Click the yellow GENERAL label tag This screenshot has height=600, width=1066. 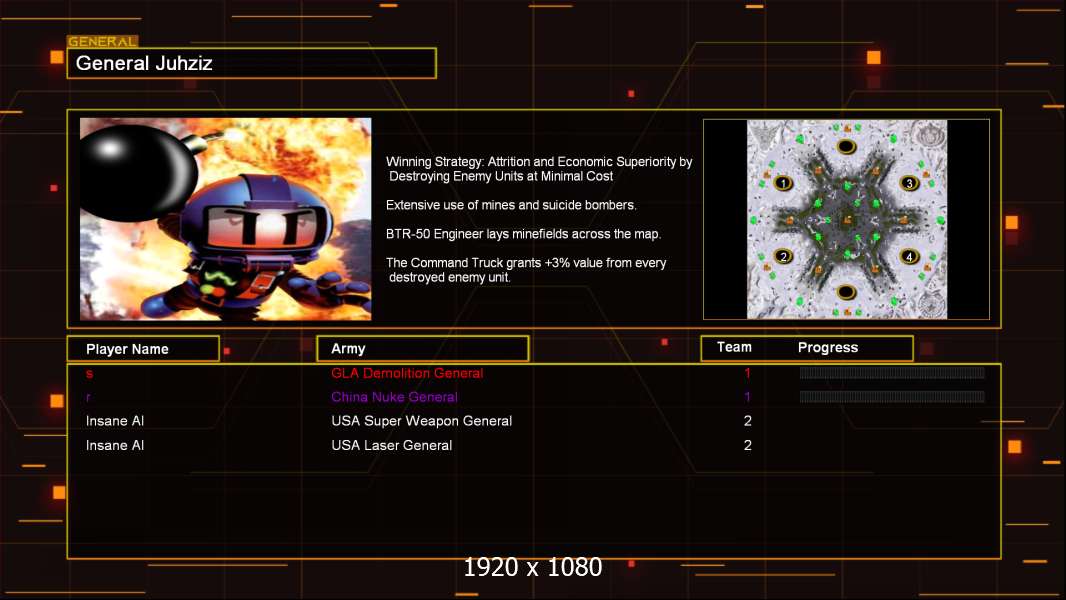[103, 41]
